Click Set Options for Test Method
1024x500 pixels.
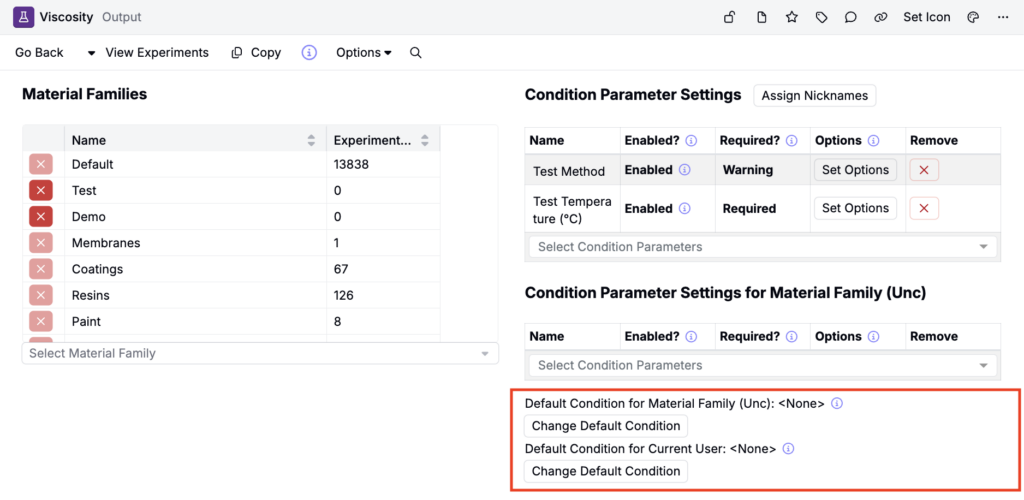coord(855,170)
